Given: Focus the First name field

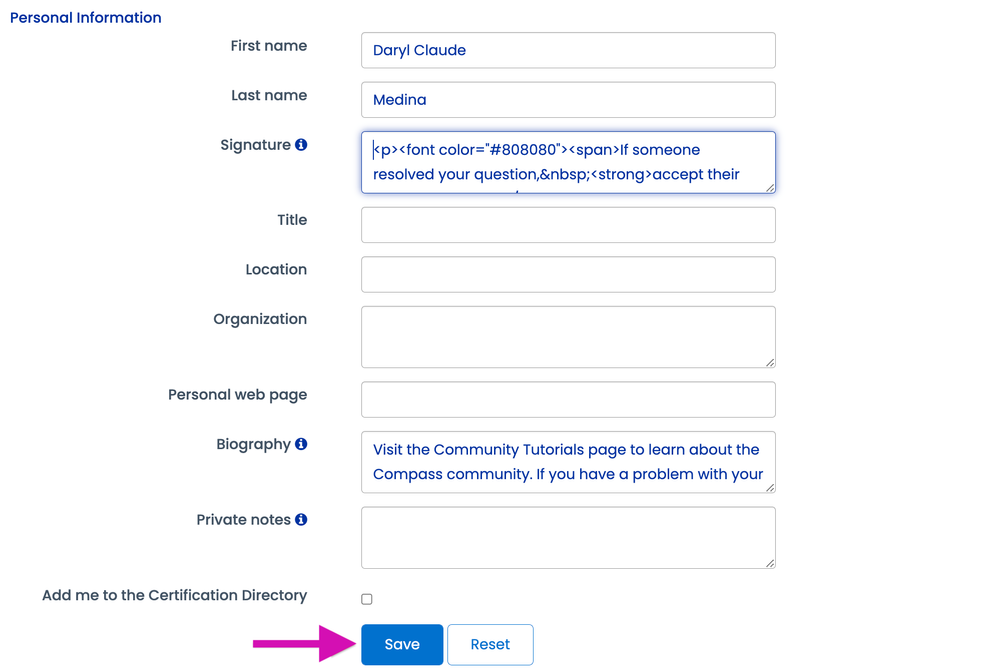Looking at the screenshot, I should pyautogui.click(x=568, y=50).
